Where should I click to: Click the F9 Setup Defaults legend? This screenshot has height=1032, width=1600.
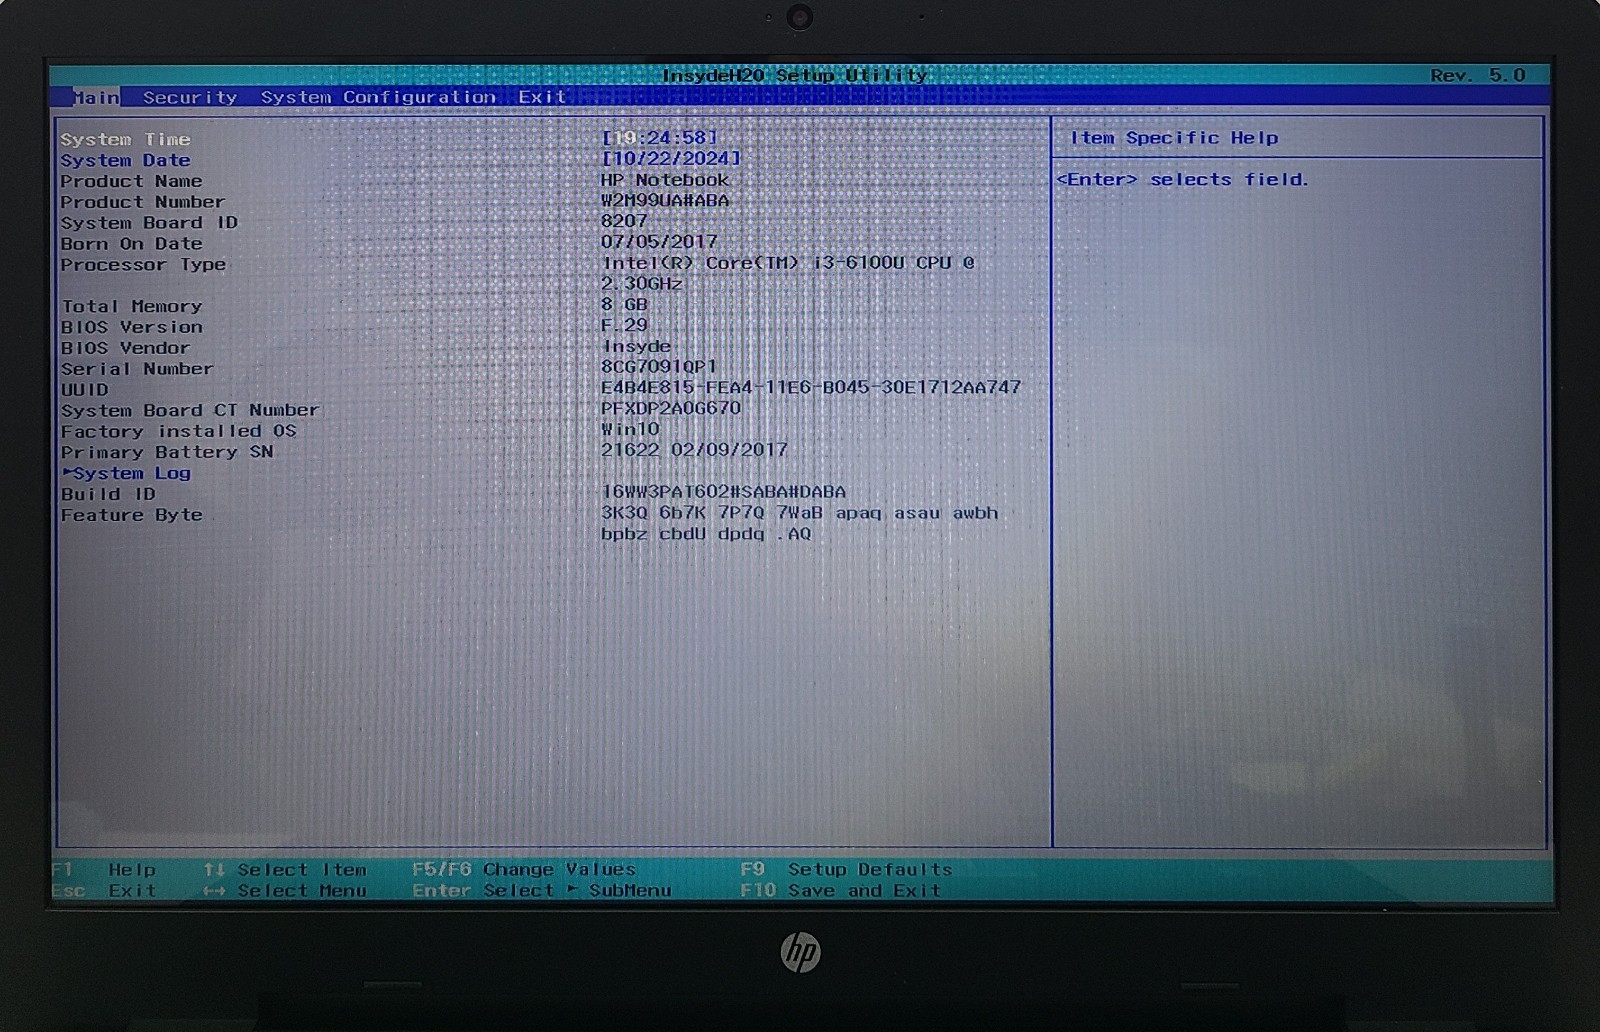tap(846, 869)
